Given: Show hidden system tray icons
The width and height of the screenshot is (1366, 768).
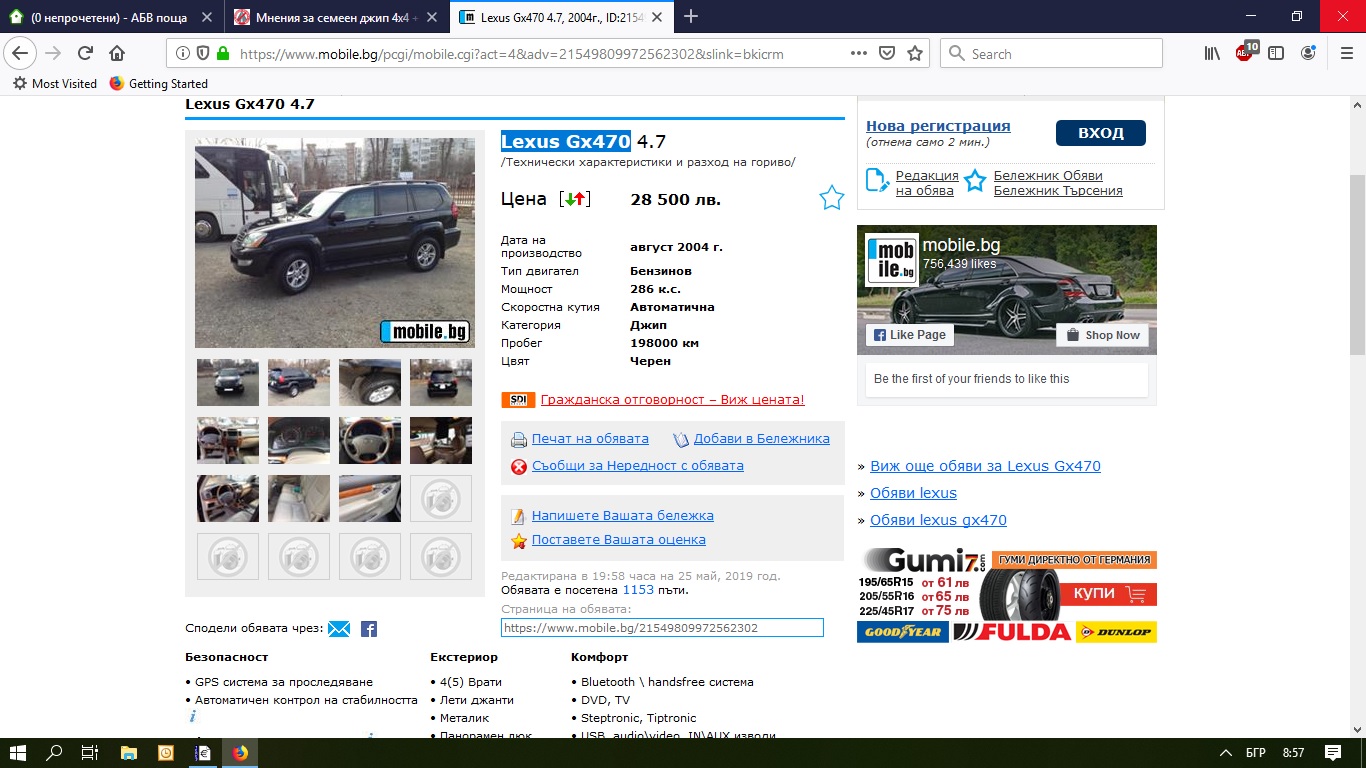Looking at the screenshot, I should click(x=1226, y=752).
